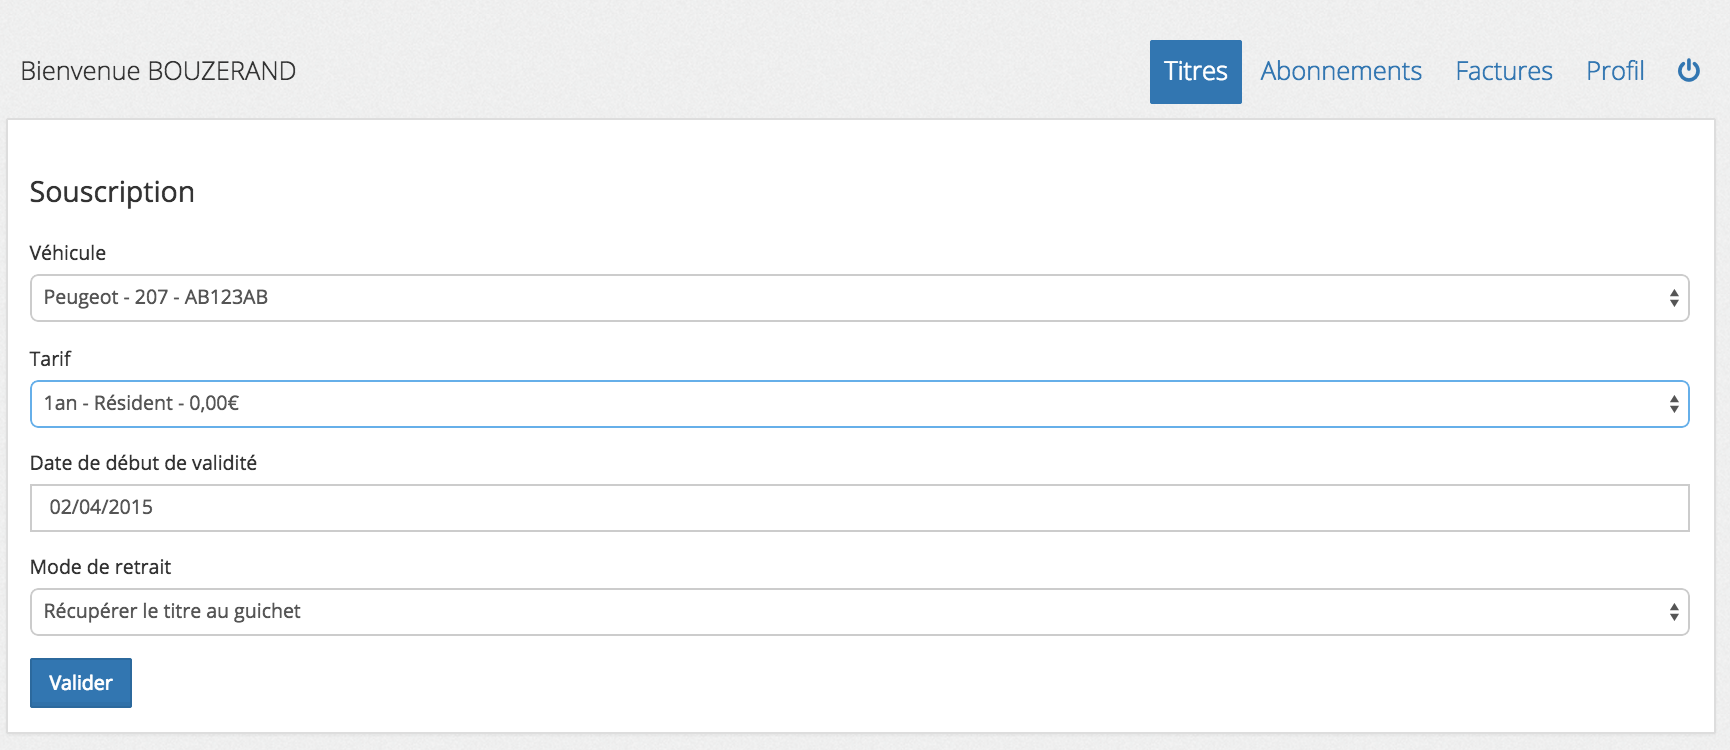Open the Profil page

click(x=1614, y=72)
